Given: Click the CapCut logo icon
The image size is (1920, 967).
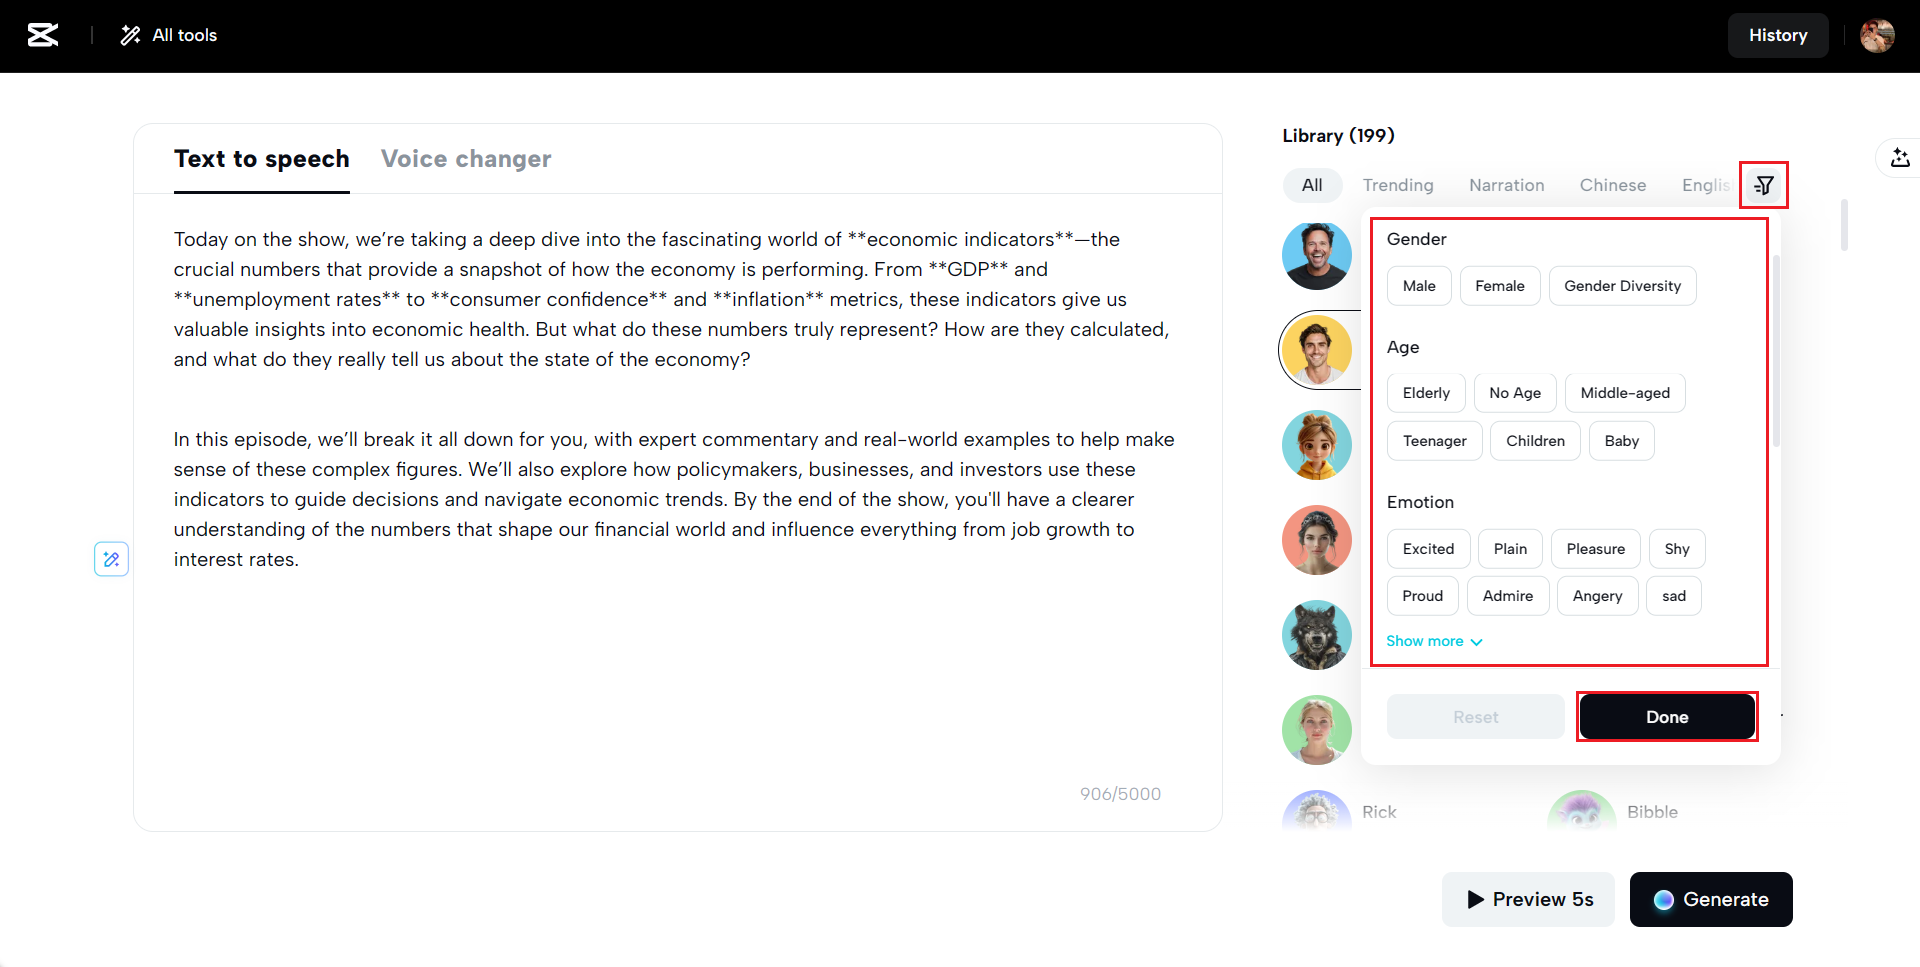Looking at the screenshot, I should coord(43,35).
